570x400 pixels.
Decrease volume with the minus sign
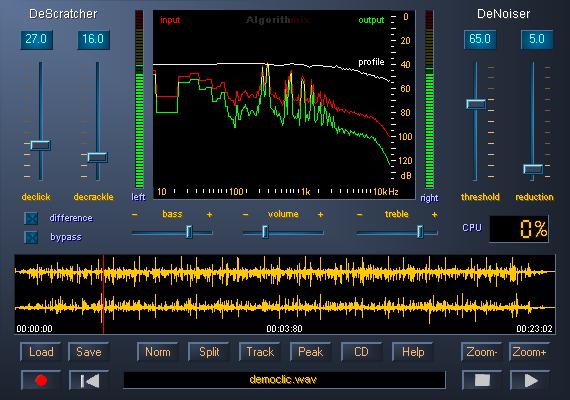click(245, 215)
